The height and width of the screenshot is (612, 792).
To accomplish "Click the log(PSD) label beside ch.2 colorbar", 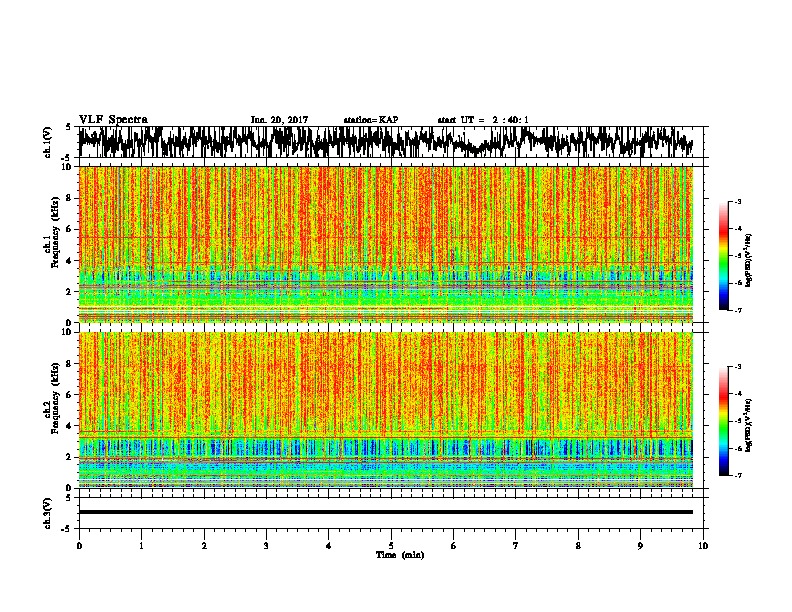I will click(x=749, y=425).
